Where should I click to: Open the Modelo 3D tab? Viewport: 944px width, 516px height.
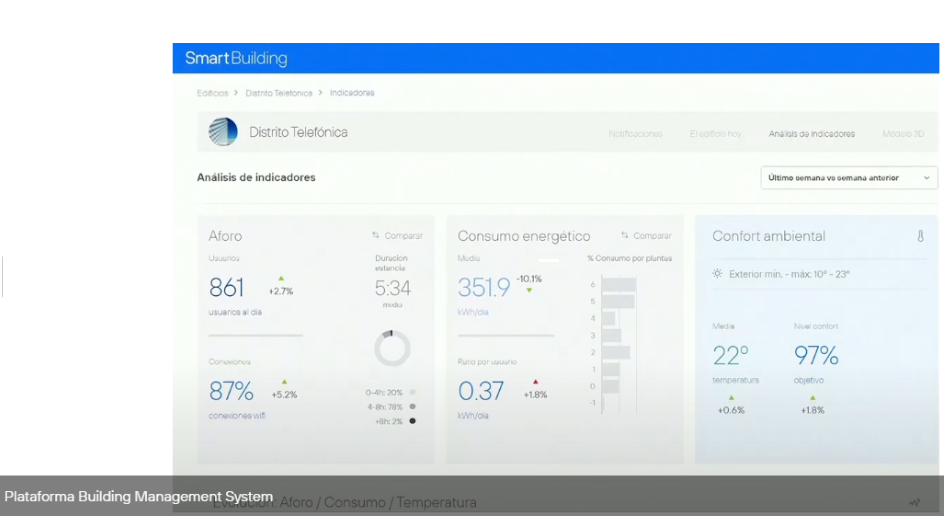[903, 134]
